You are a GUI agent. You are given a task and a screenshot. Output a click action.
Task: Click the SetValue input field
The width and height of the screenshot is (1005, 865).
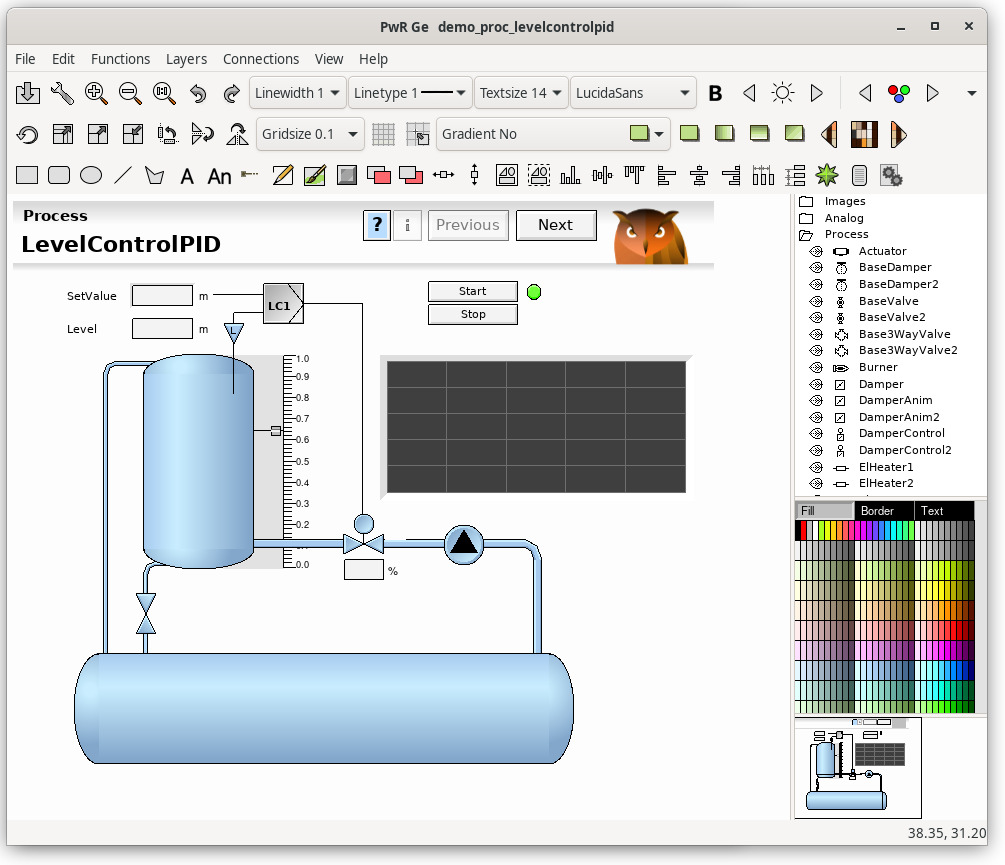[x=162, y=296]
